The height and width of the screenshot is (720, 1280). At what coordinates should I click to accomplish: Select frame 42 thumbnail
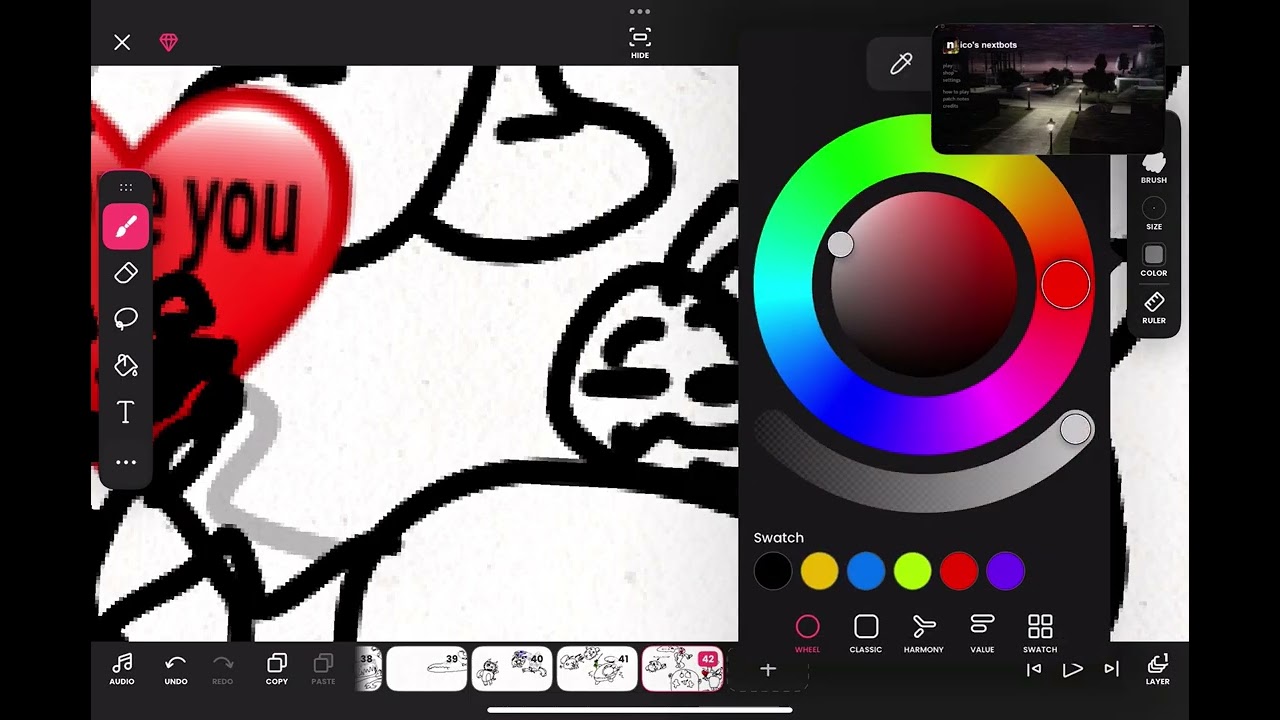682,669
